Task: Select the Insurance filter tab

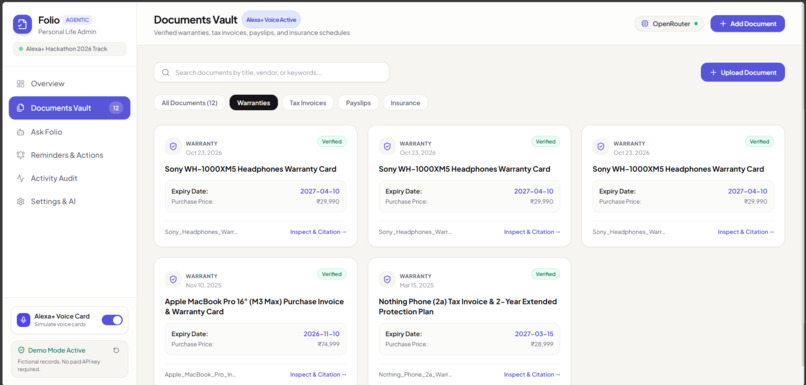Action: pos(405,103)
